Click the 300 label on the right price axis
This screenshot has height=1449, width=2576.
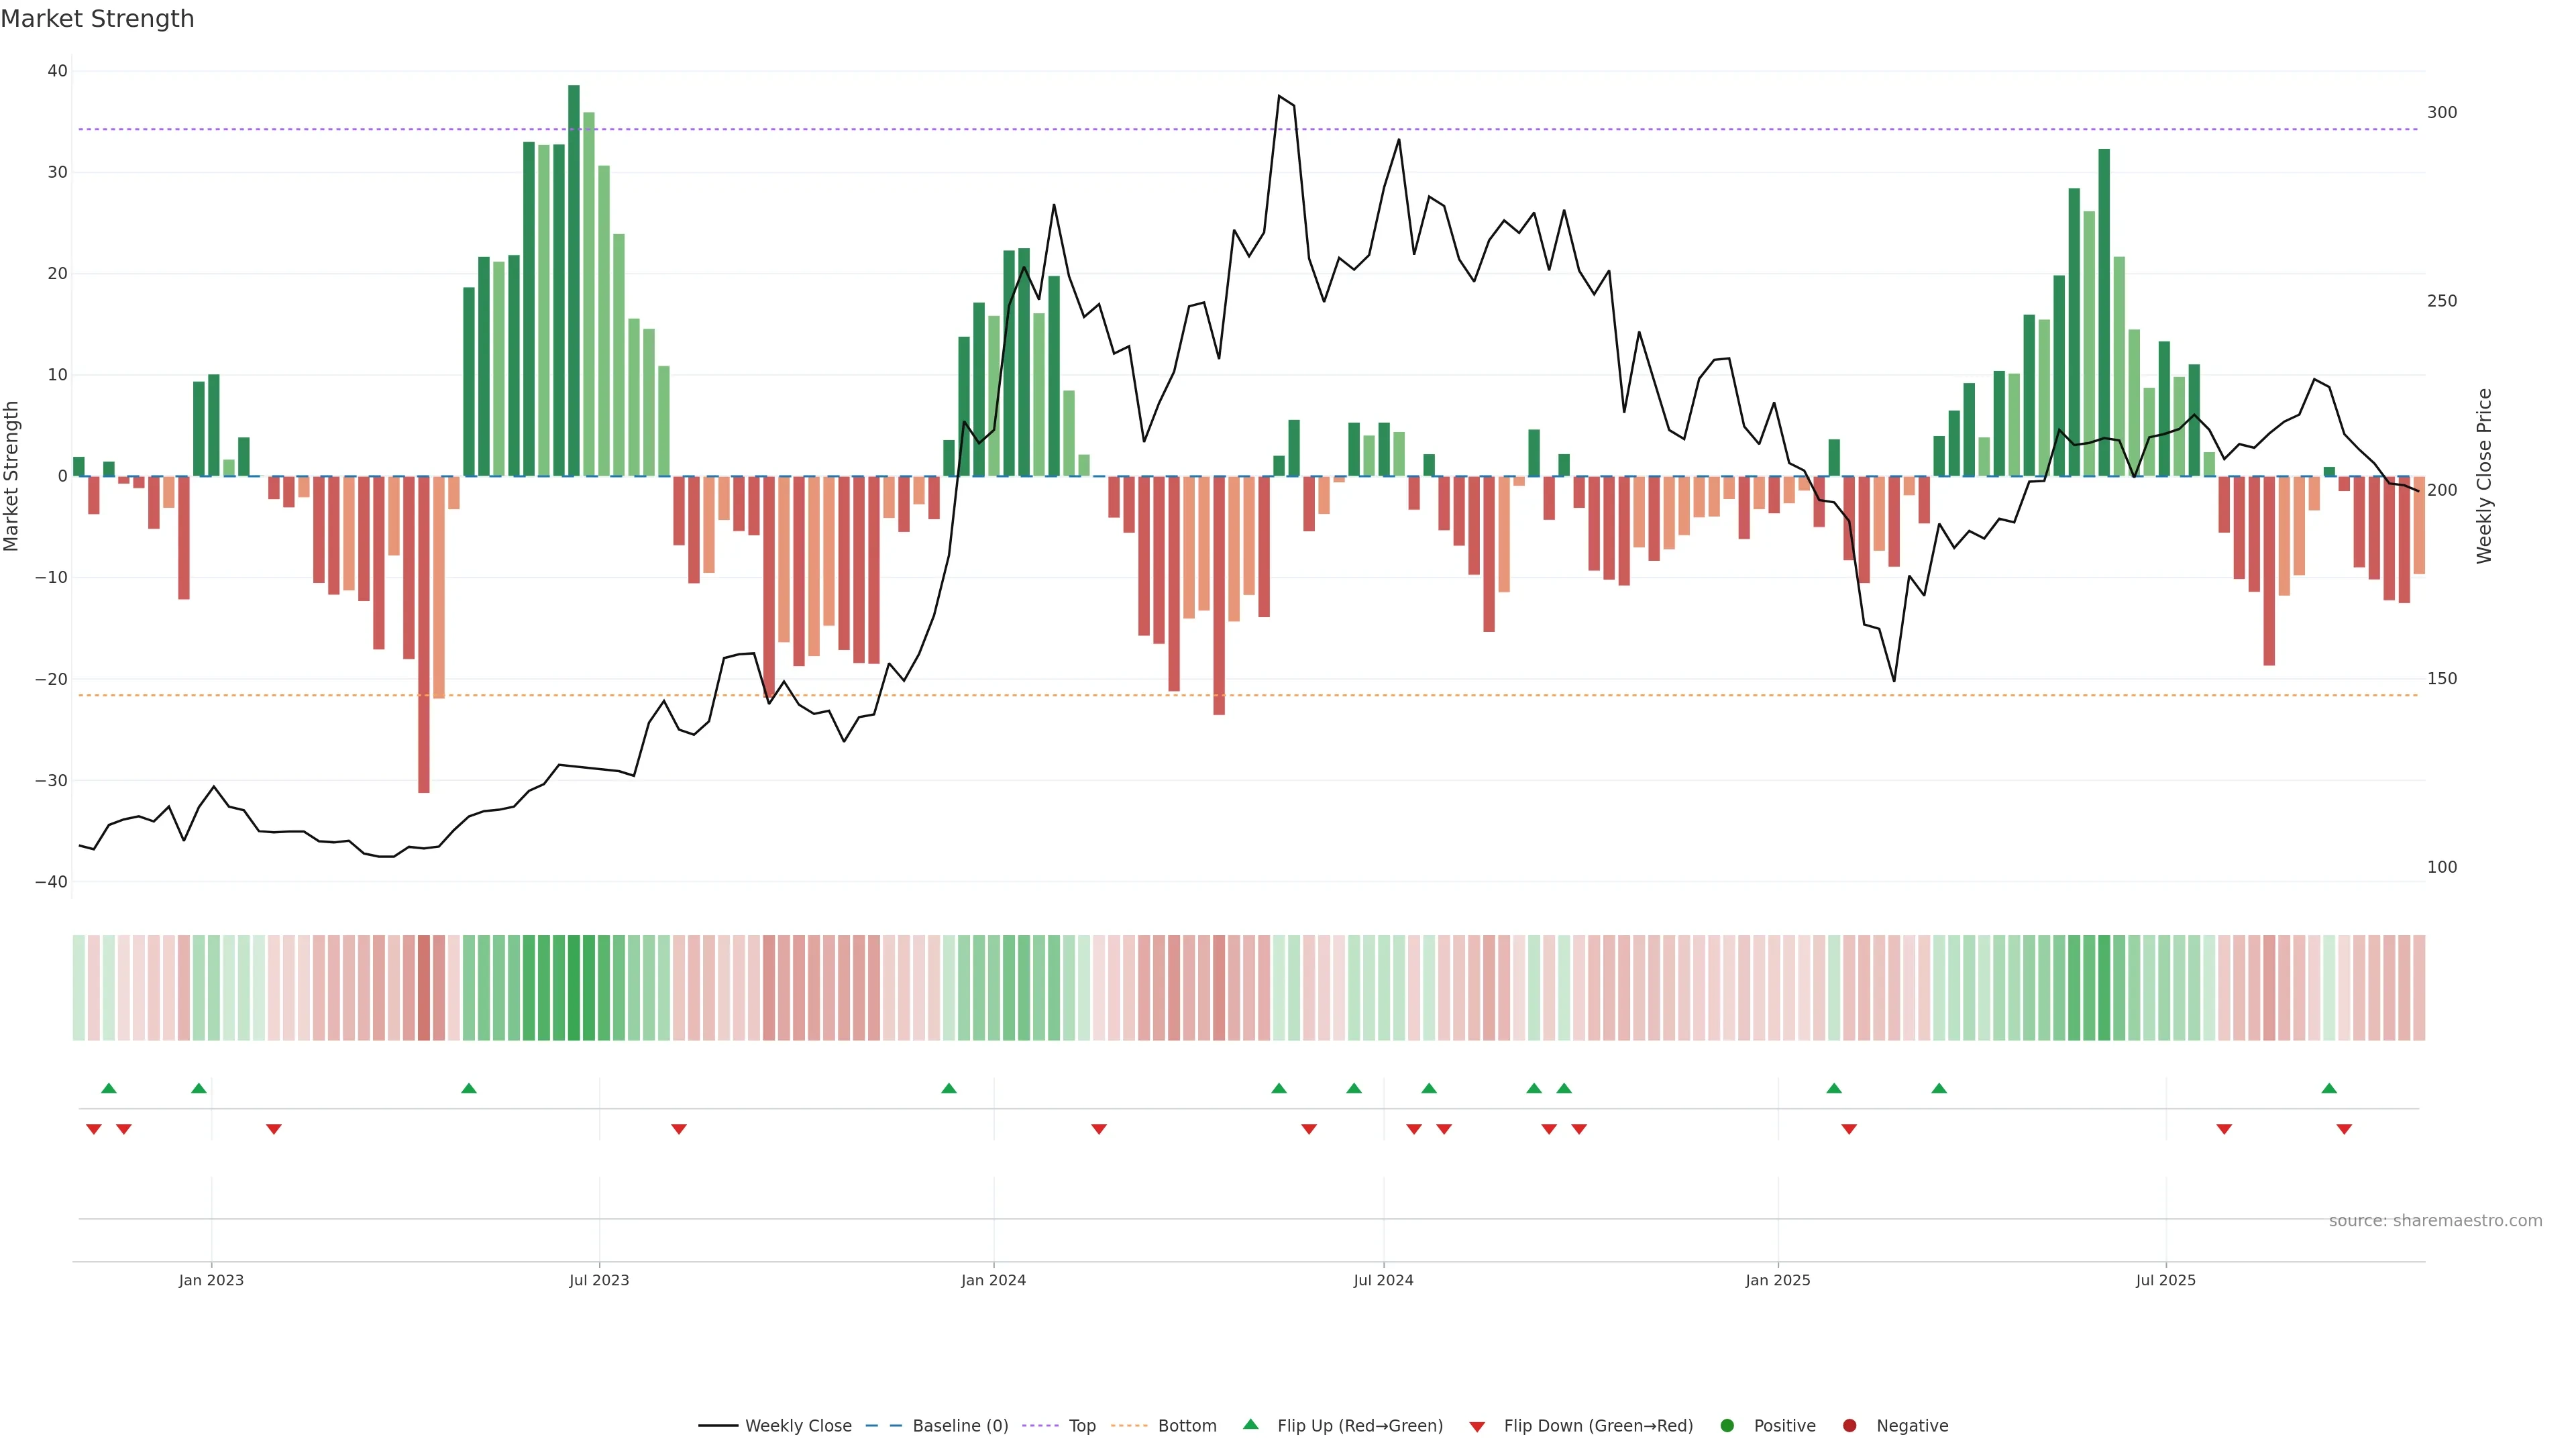point(2441,113)
